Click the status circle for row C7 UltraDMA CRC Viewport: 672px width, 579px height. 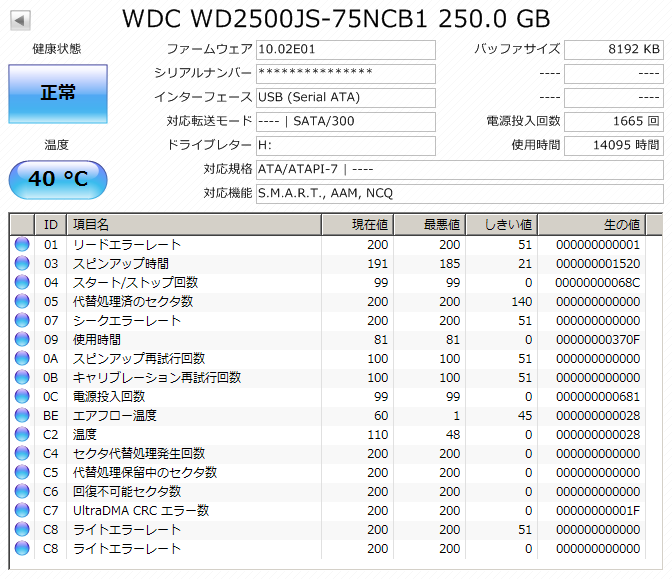[x=22, y=510]
